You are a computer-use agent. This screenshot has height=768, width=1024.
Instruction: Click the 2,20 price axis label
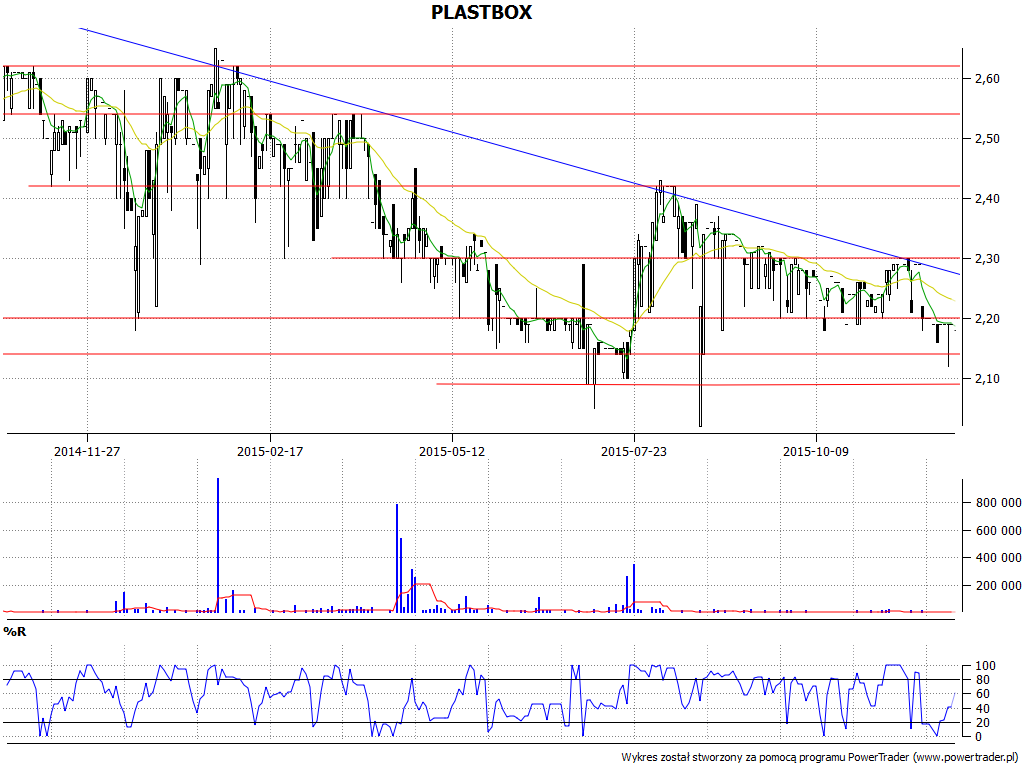pos(986,319)
